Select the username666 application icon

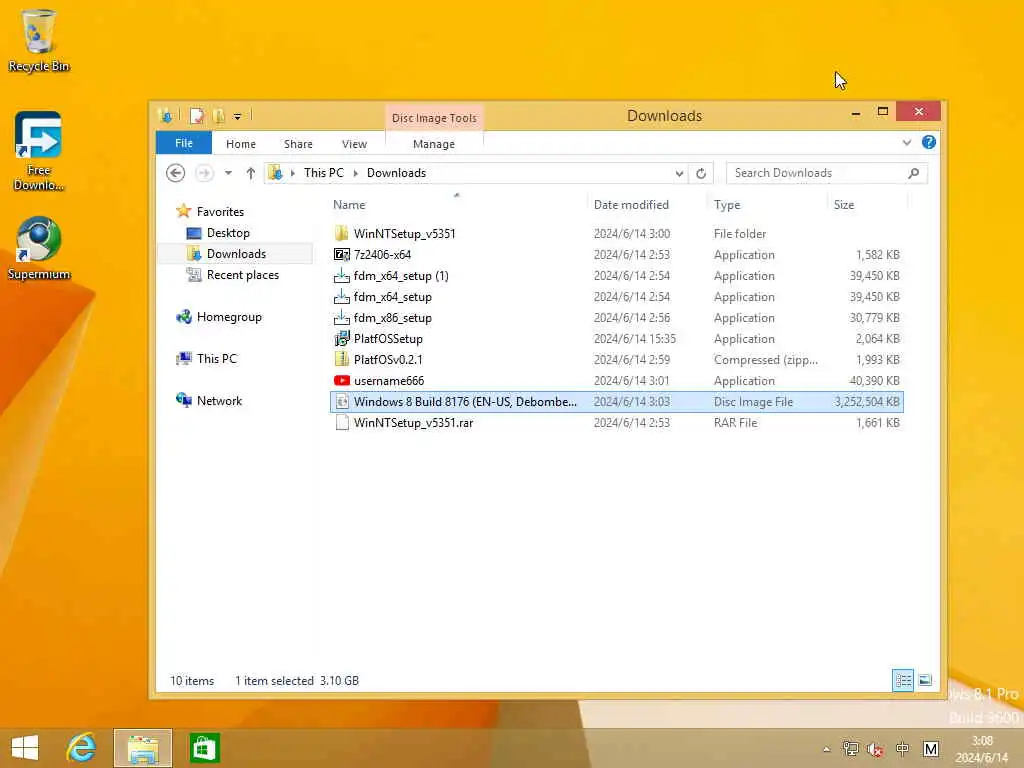point(342,381)
